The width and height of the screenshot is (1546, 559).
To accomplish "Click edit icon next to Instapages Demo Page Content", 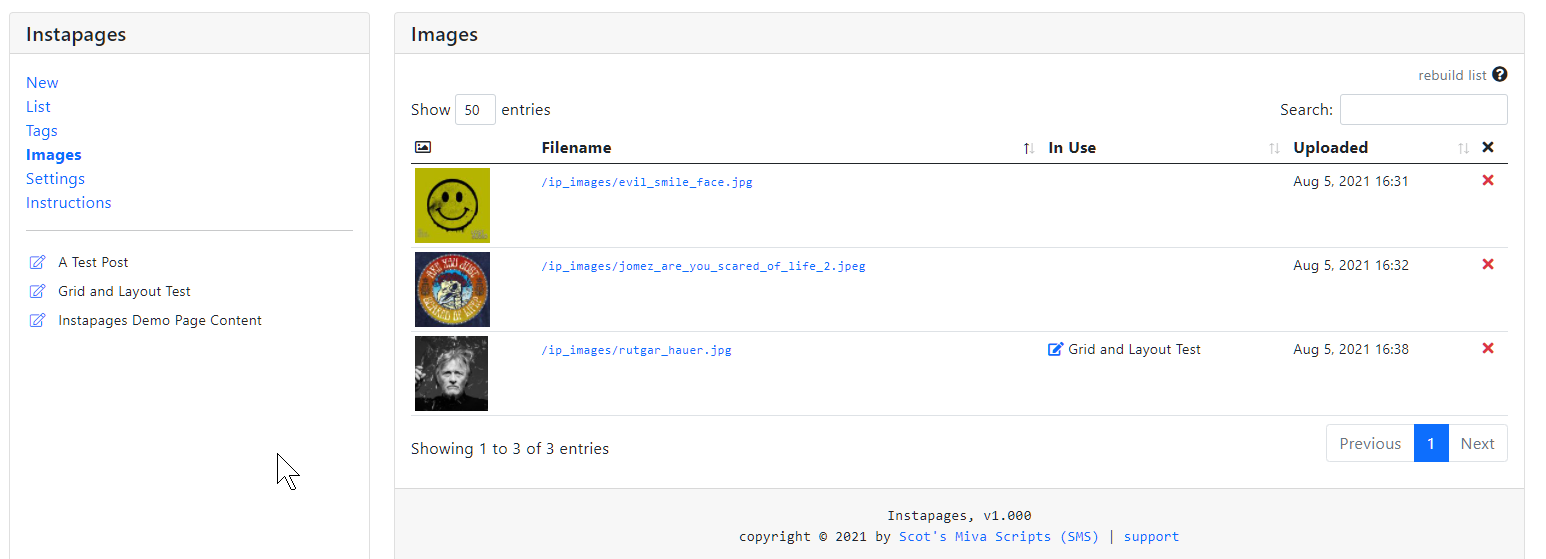I will [x=38, y=320].
